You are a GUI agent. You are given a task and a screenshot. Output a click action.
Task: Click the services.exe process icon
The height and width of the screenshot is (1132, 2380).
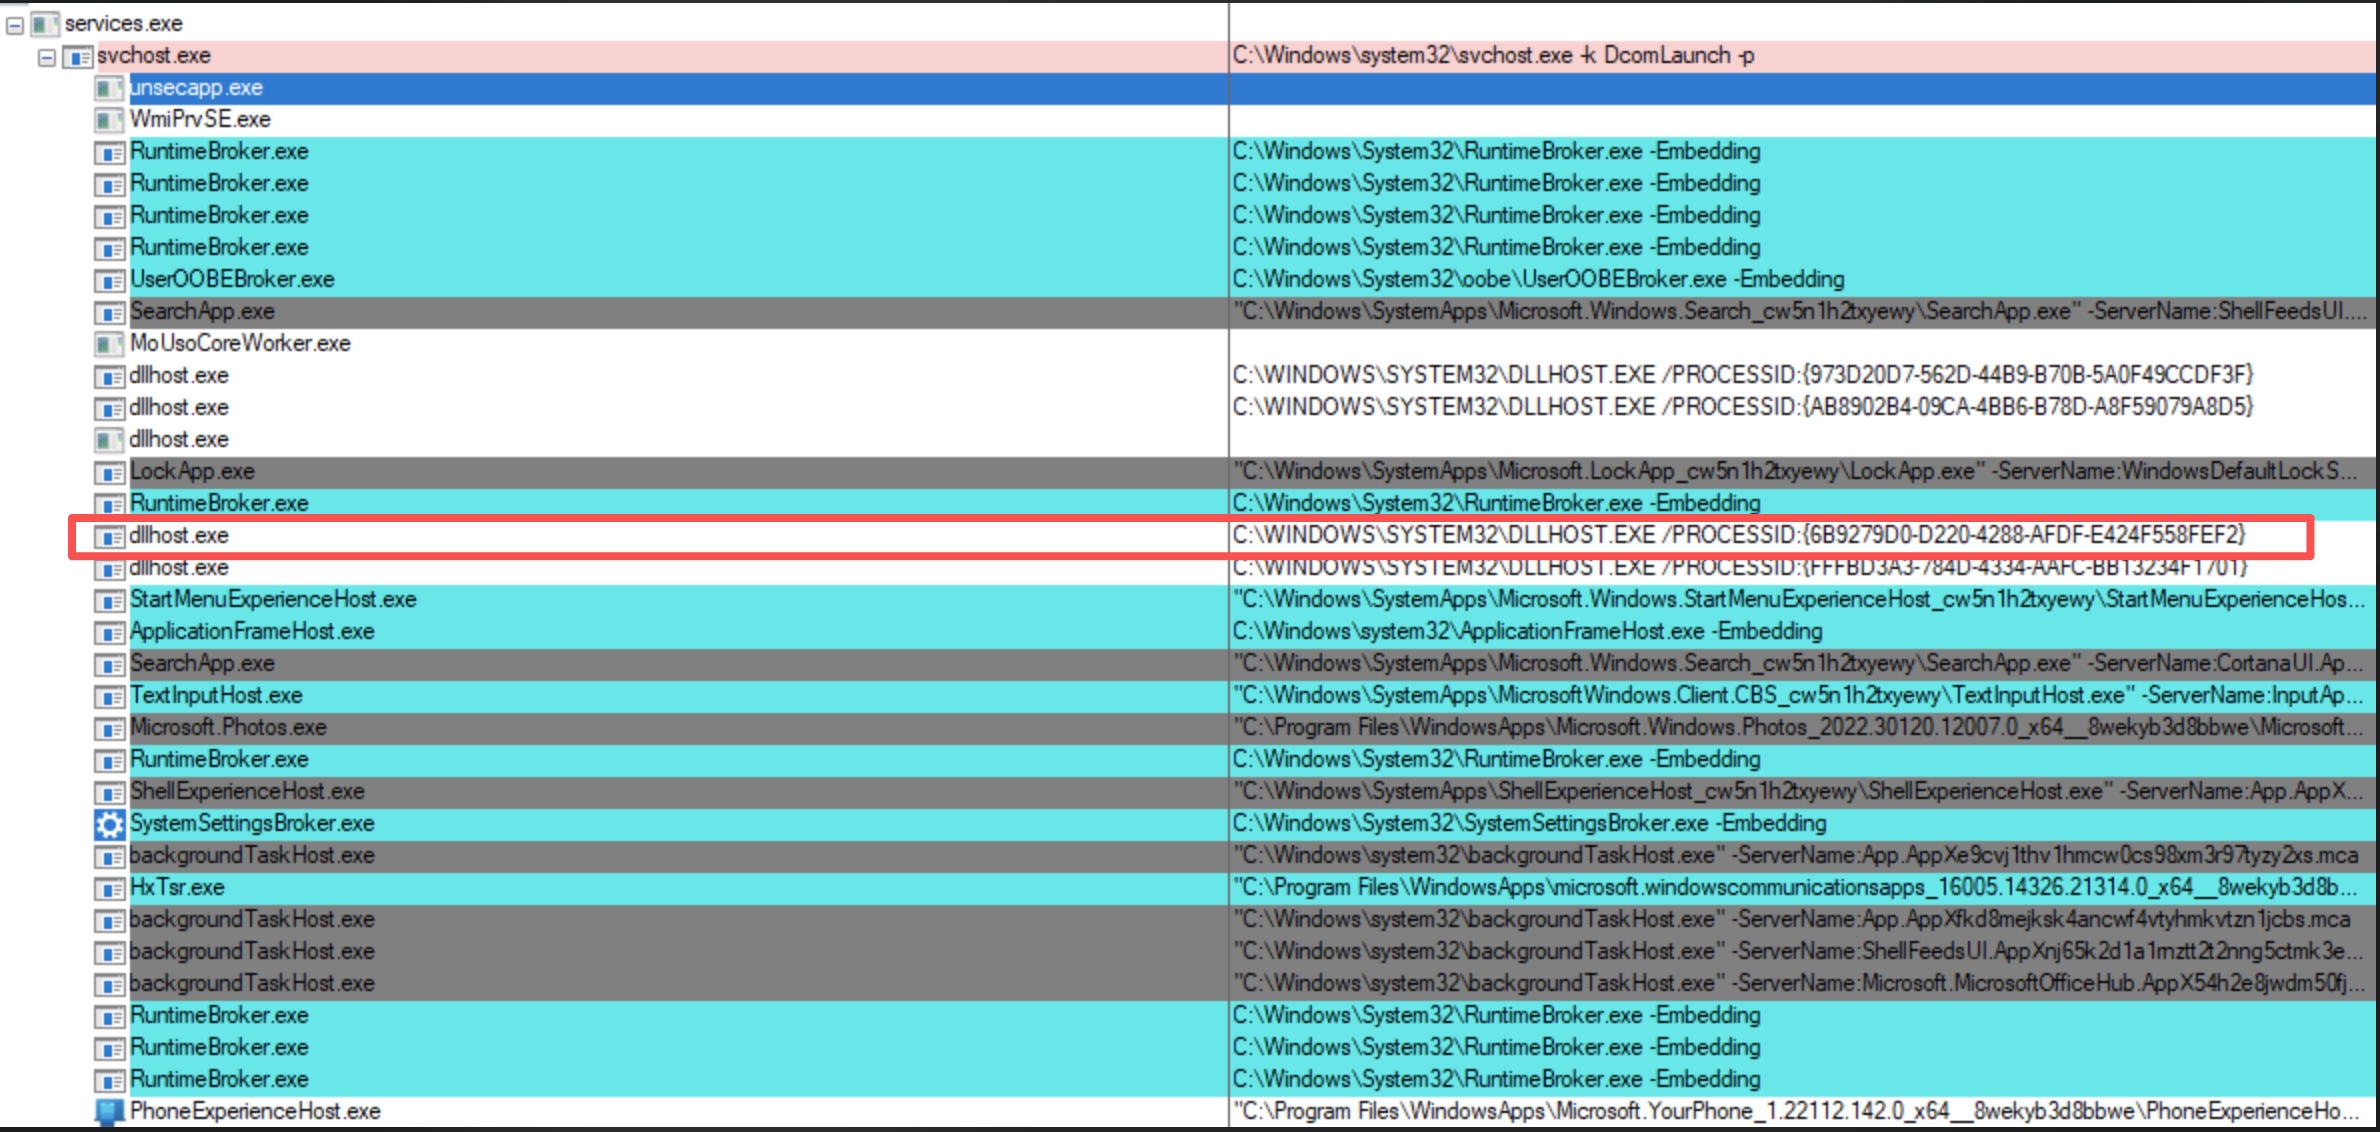pyautogui.click(x=44, y=24)
